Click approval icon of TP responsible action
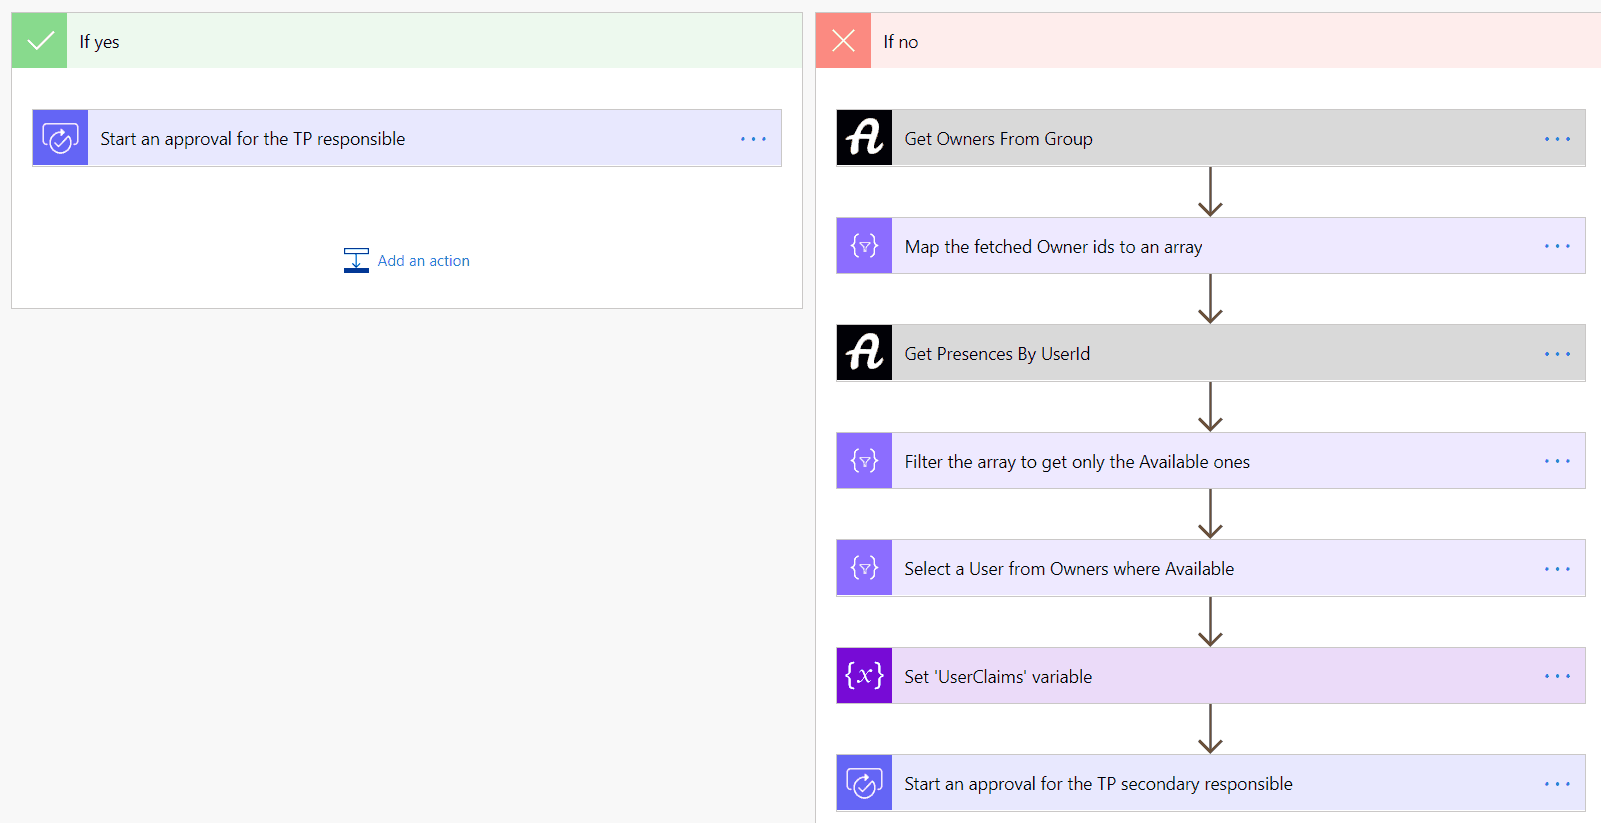 point(60,138)
